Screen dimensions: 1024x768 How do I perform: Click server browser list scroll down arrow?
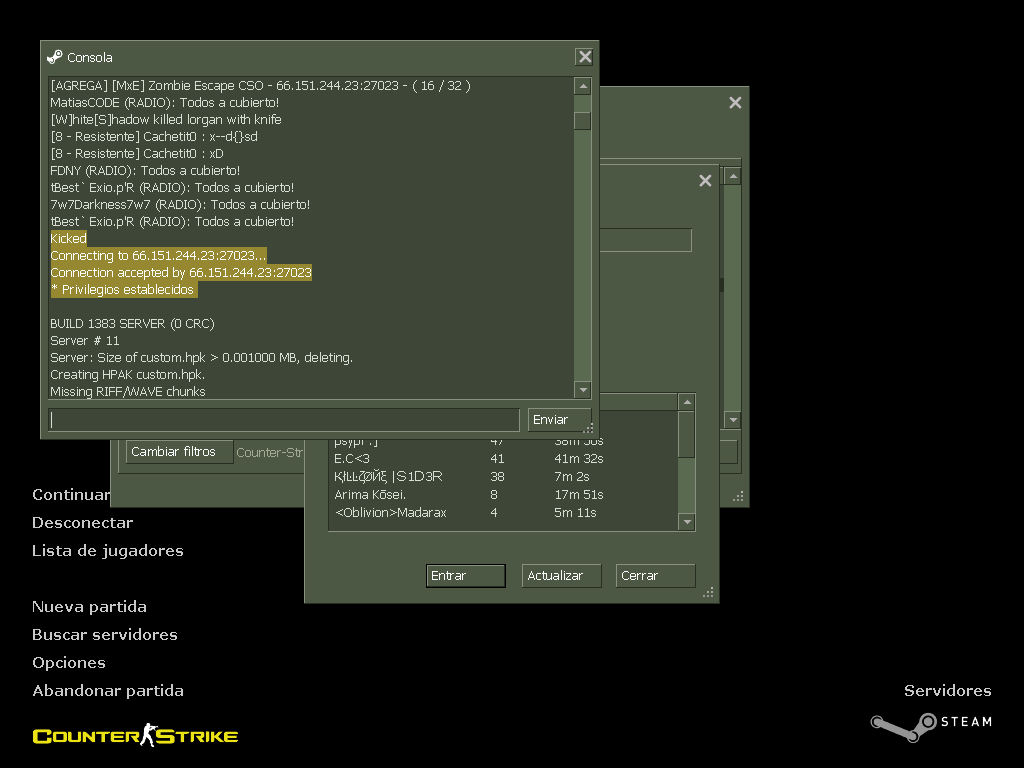click(733, 420)
